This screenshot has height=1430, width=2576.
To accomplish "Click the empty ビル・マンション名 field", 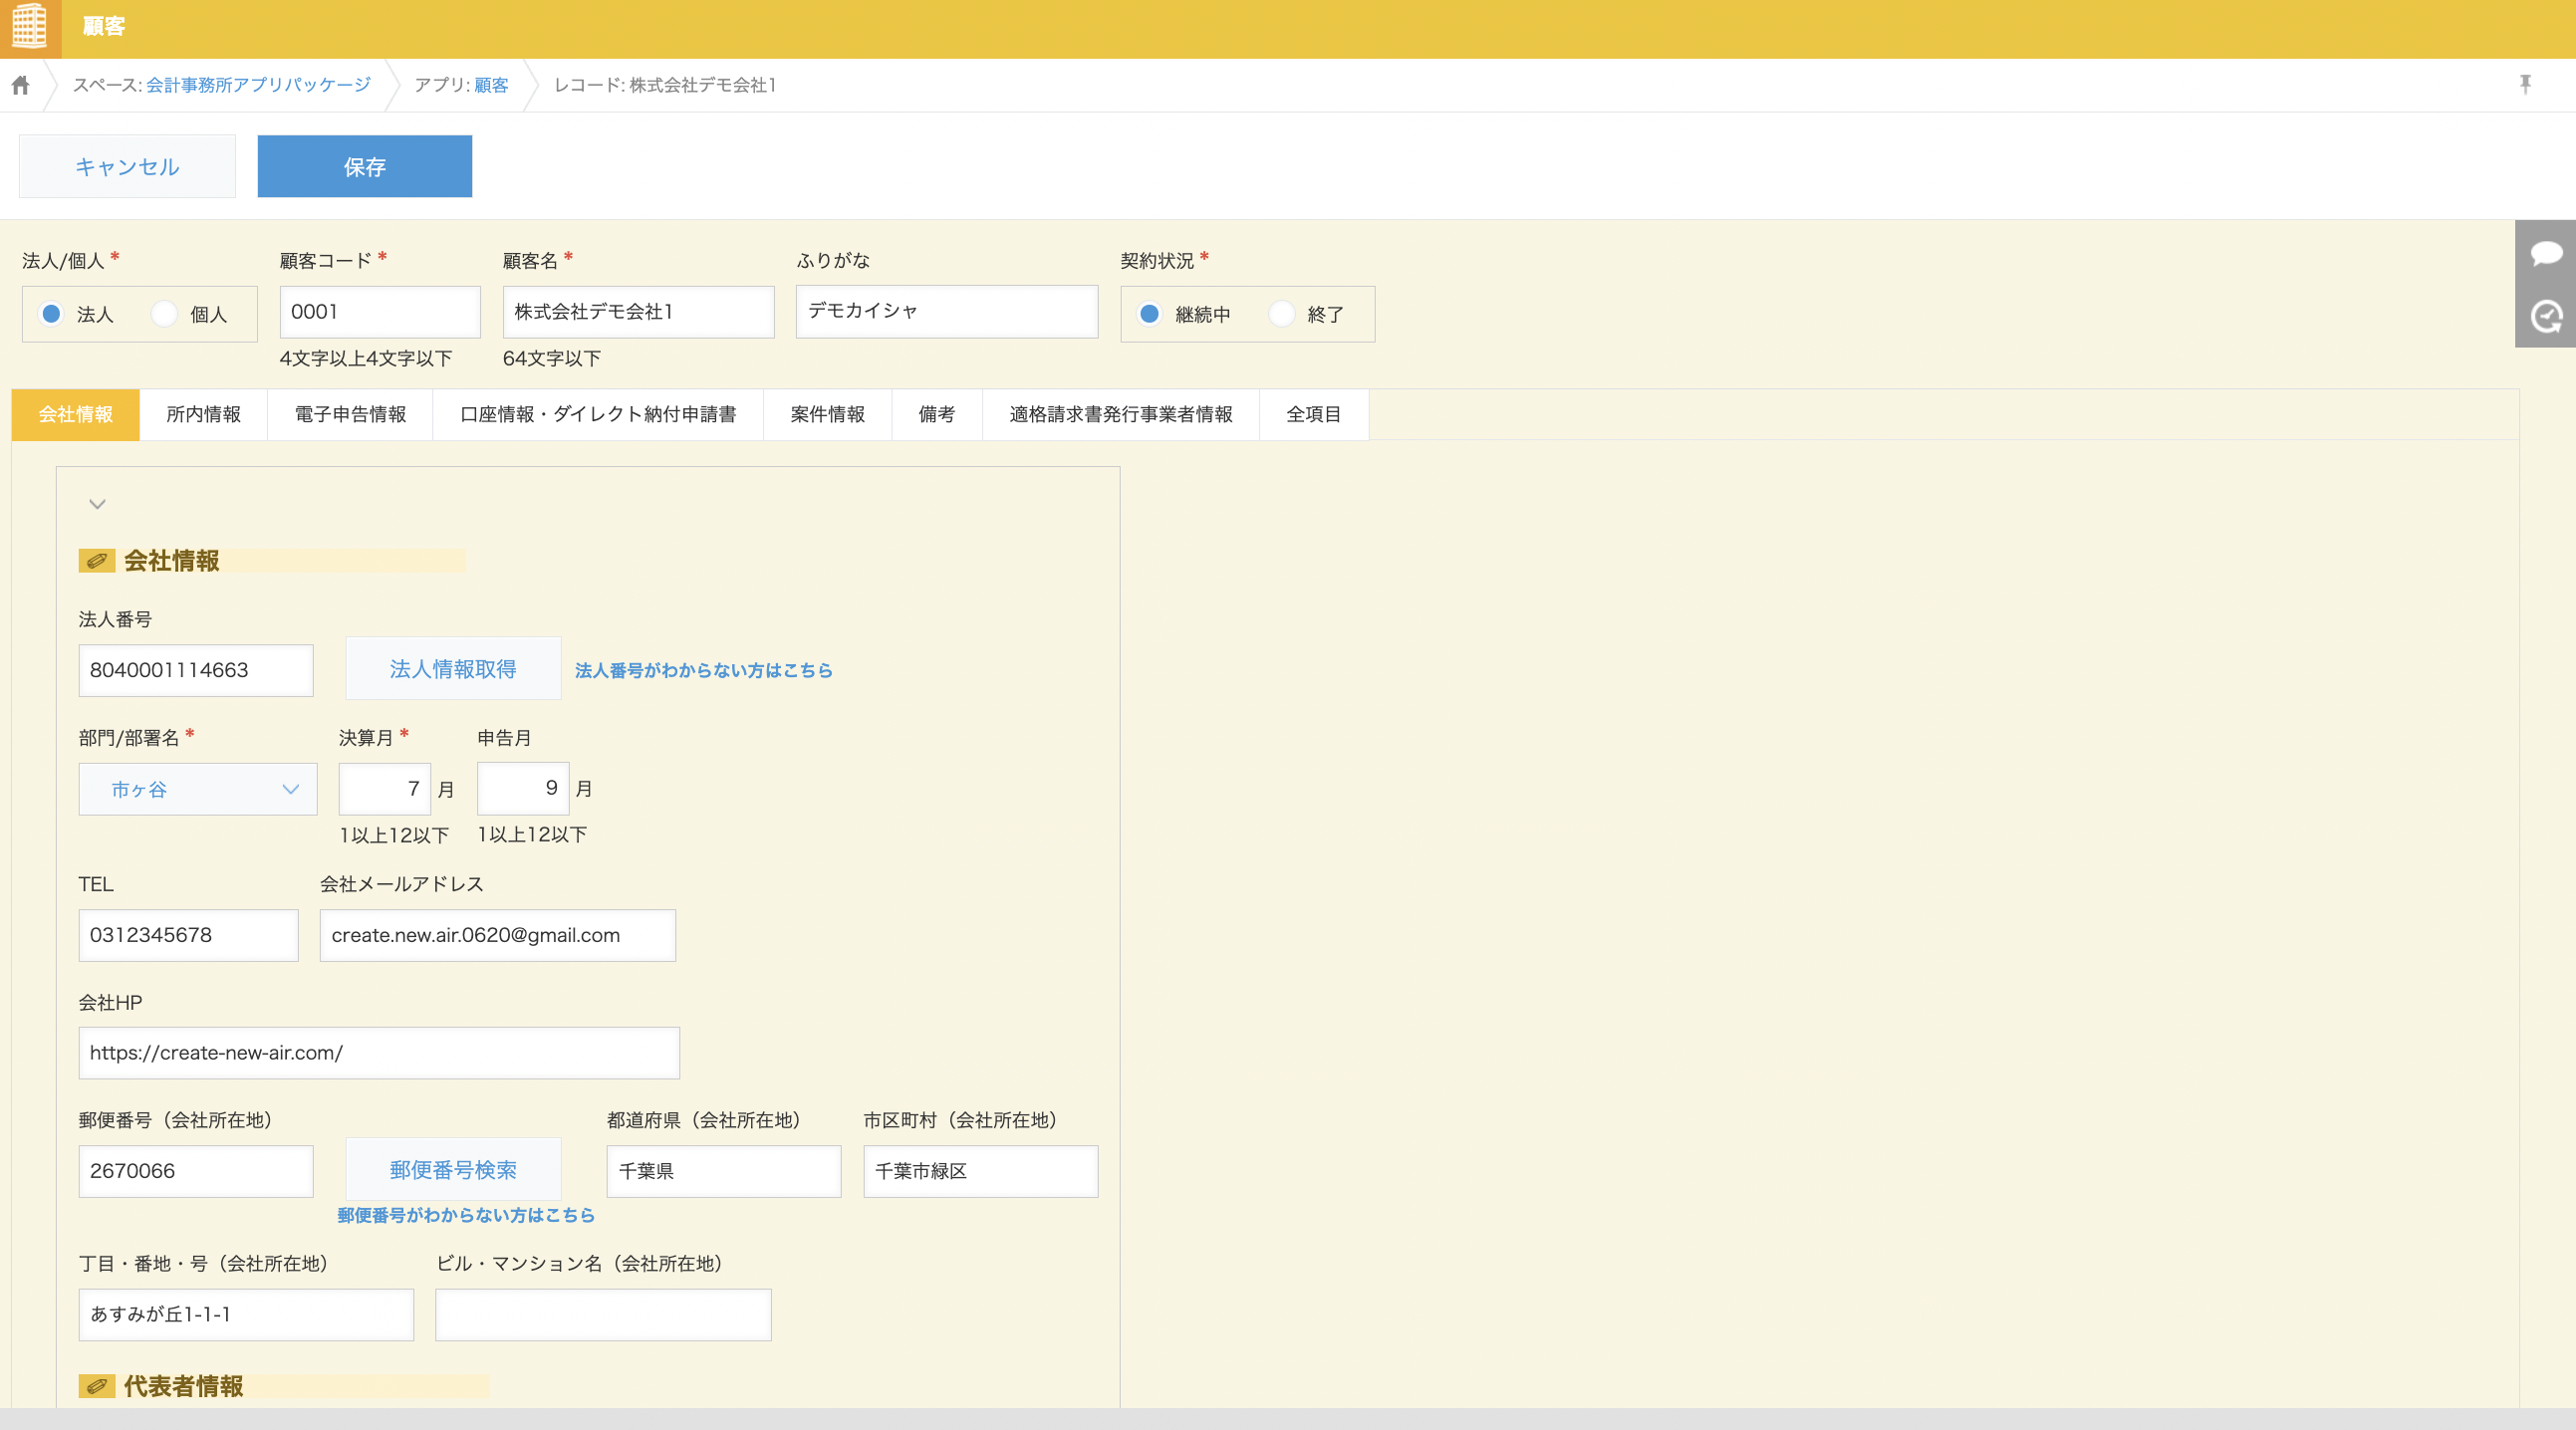I will [603, 1314].
